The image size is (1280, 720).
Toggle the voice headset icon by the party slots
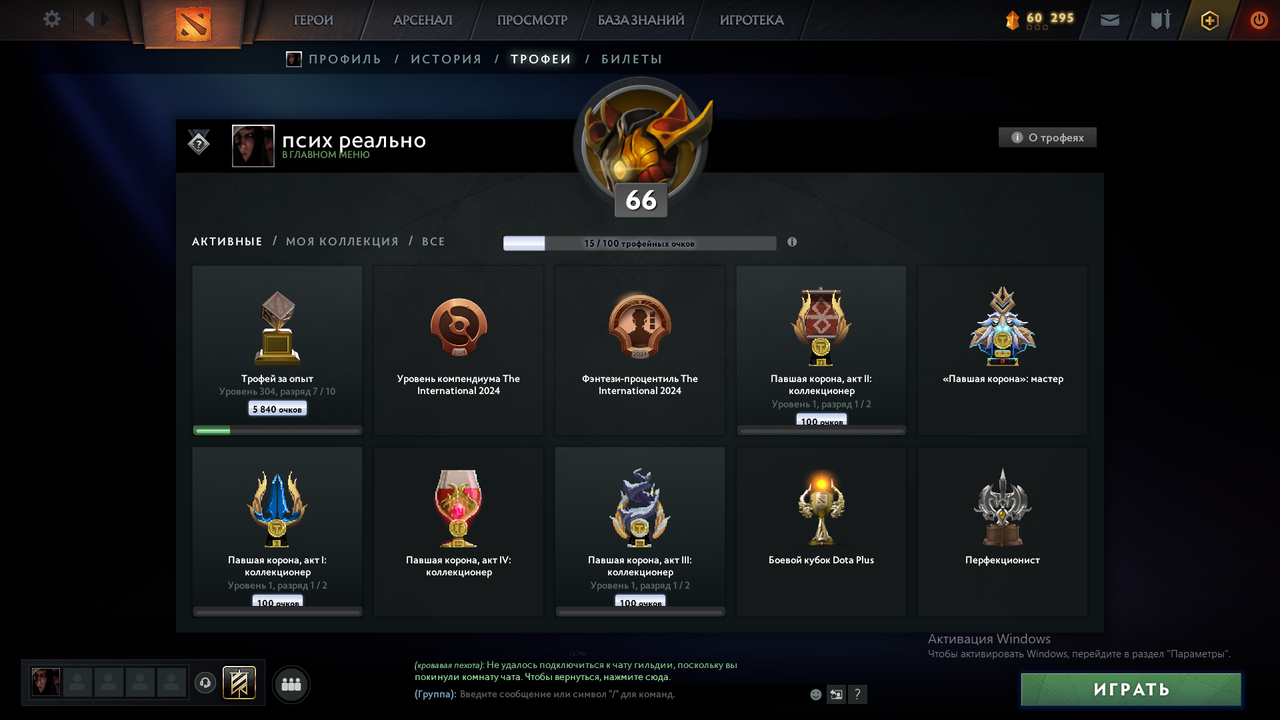pos(205,683)
